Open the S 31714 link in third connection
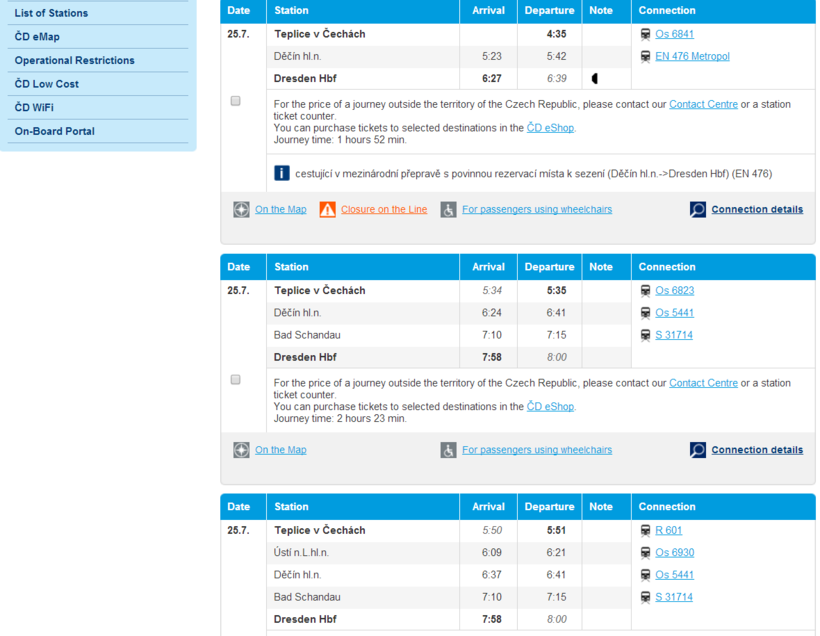 point(674,597)
